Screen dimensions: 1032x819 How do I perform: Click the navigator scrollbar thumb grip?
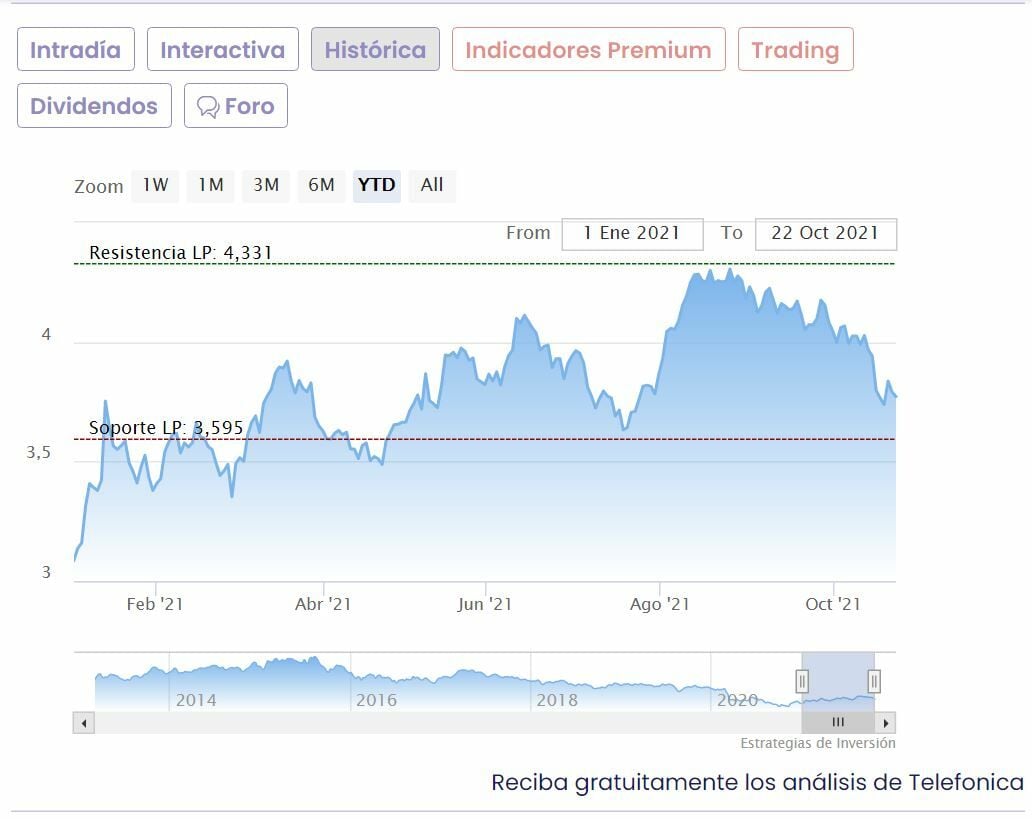pyautogui.click(x=838, y=722)
